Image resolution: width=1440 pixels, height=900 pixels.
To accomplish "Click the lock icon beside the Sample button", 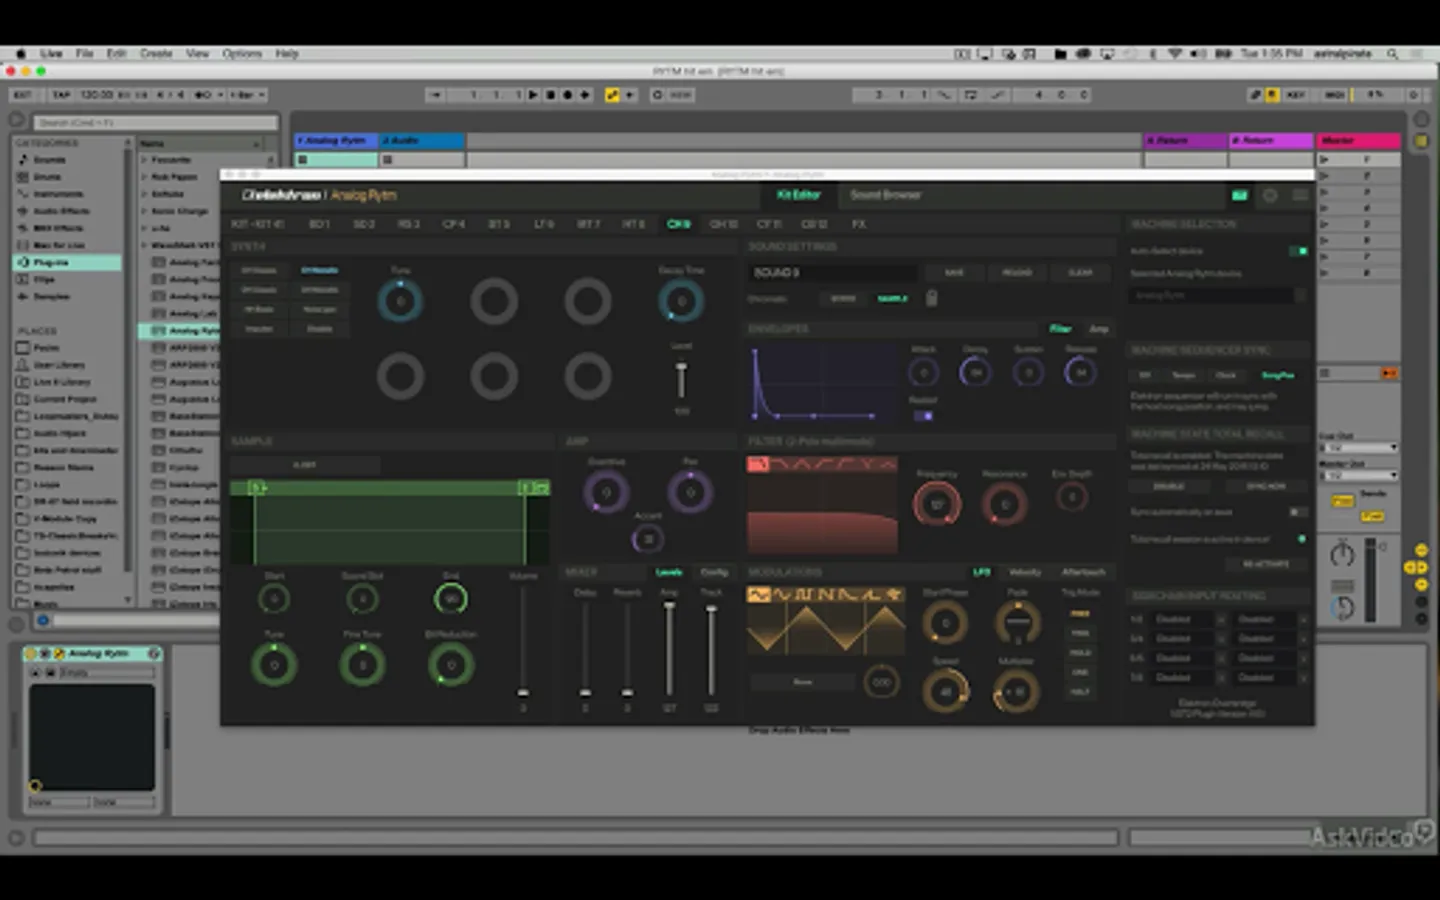I will pyautogui.click(x=931, y=298).
